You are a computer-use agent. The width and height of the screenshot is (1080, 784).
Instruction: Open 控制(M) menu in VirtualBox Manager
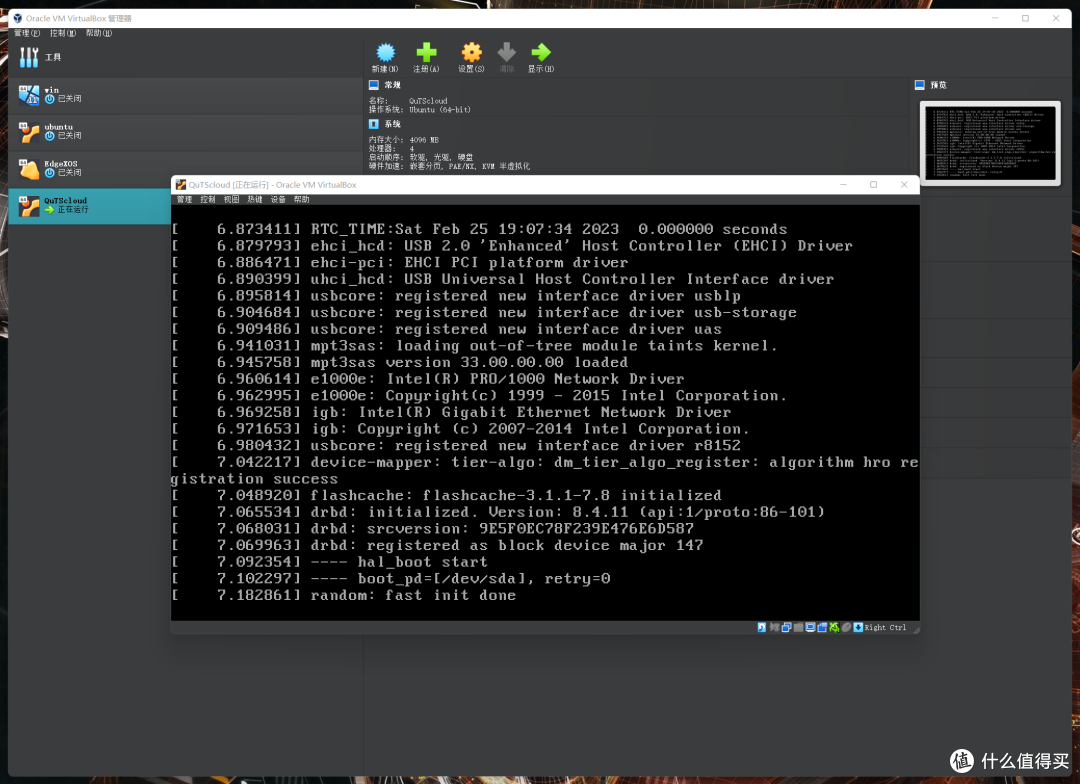63,33
